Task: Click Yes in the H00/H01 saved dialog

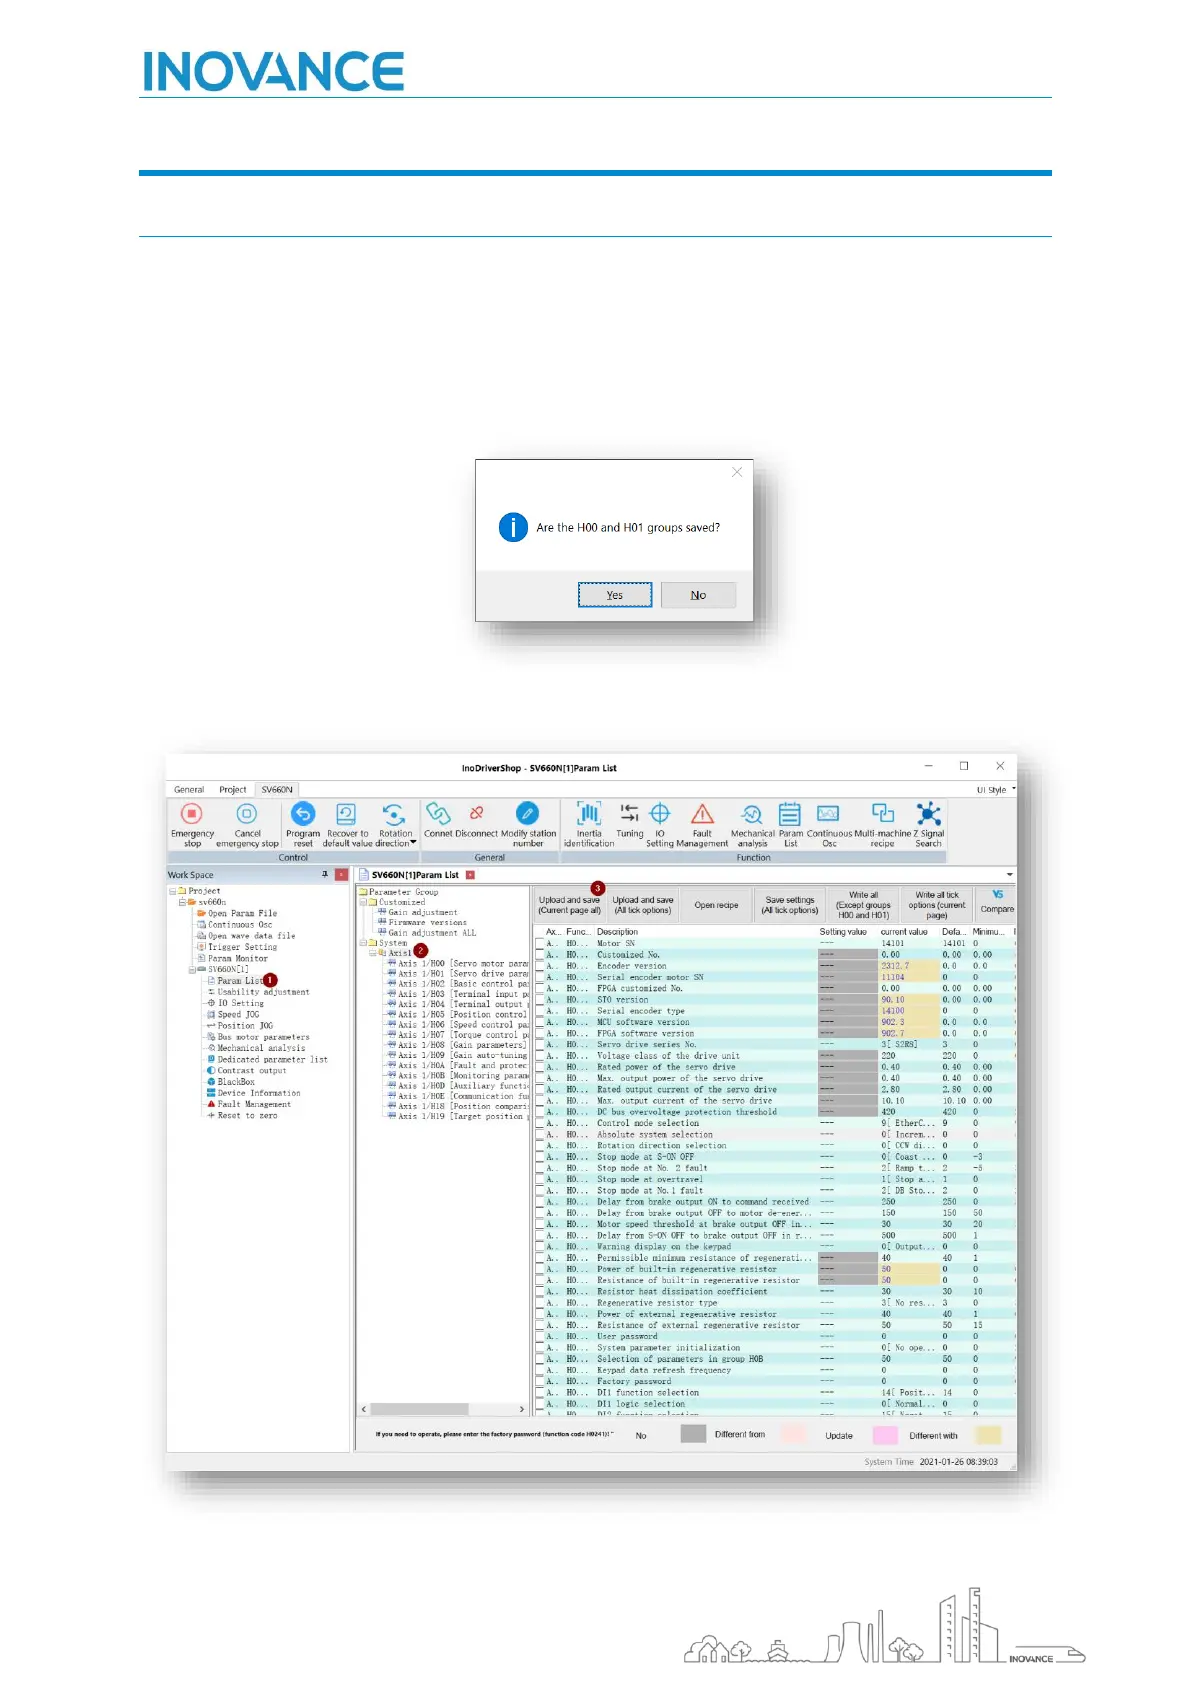Action: [x=615, y=595]
